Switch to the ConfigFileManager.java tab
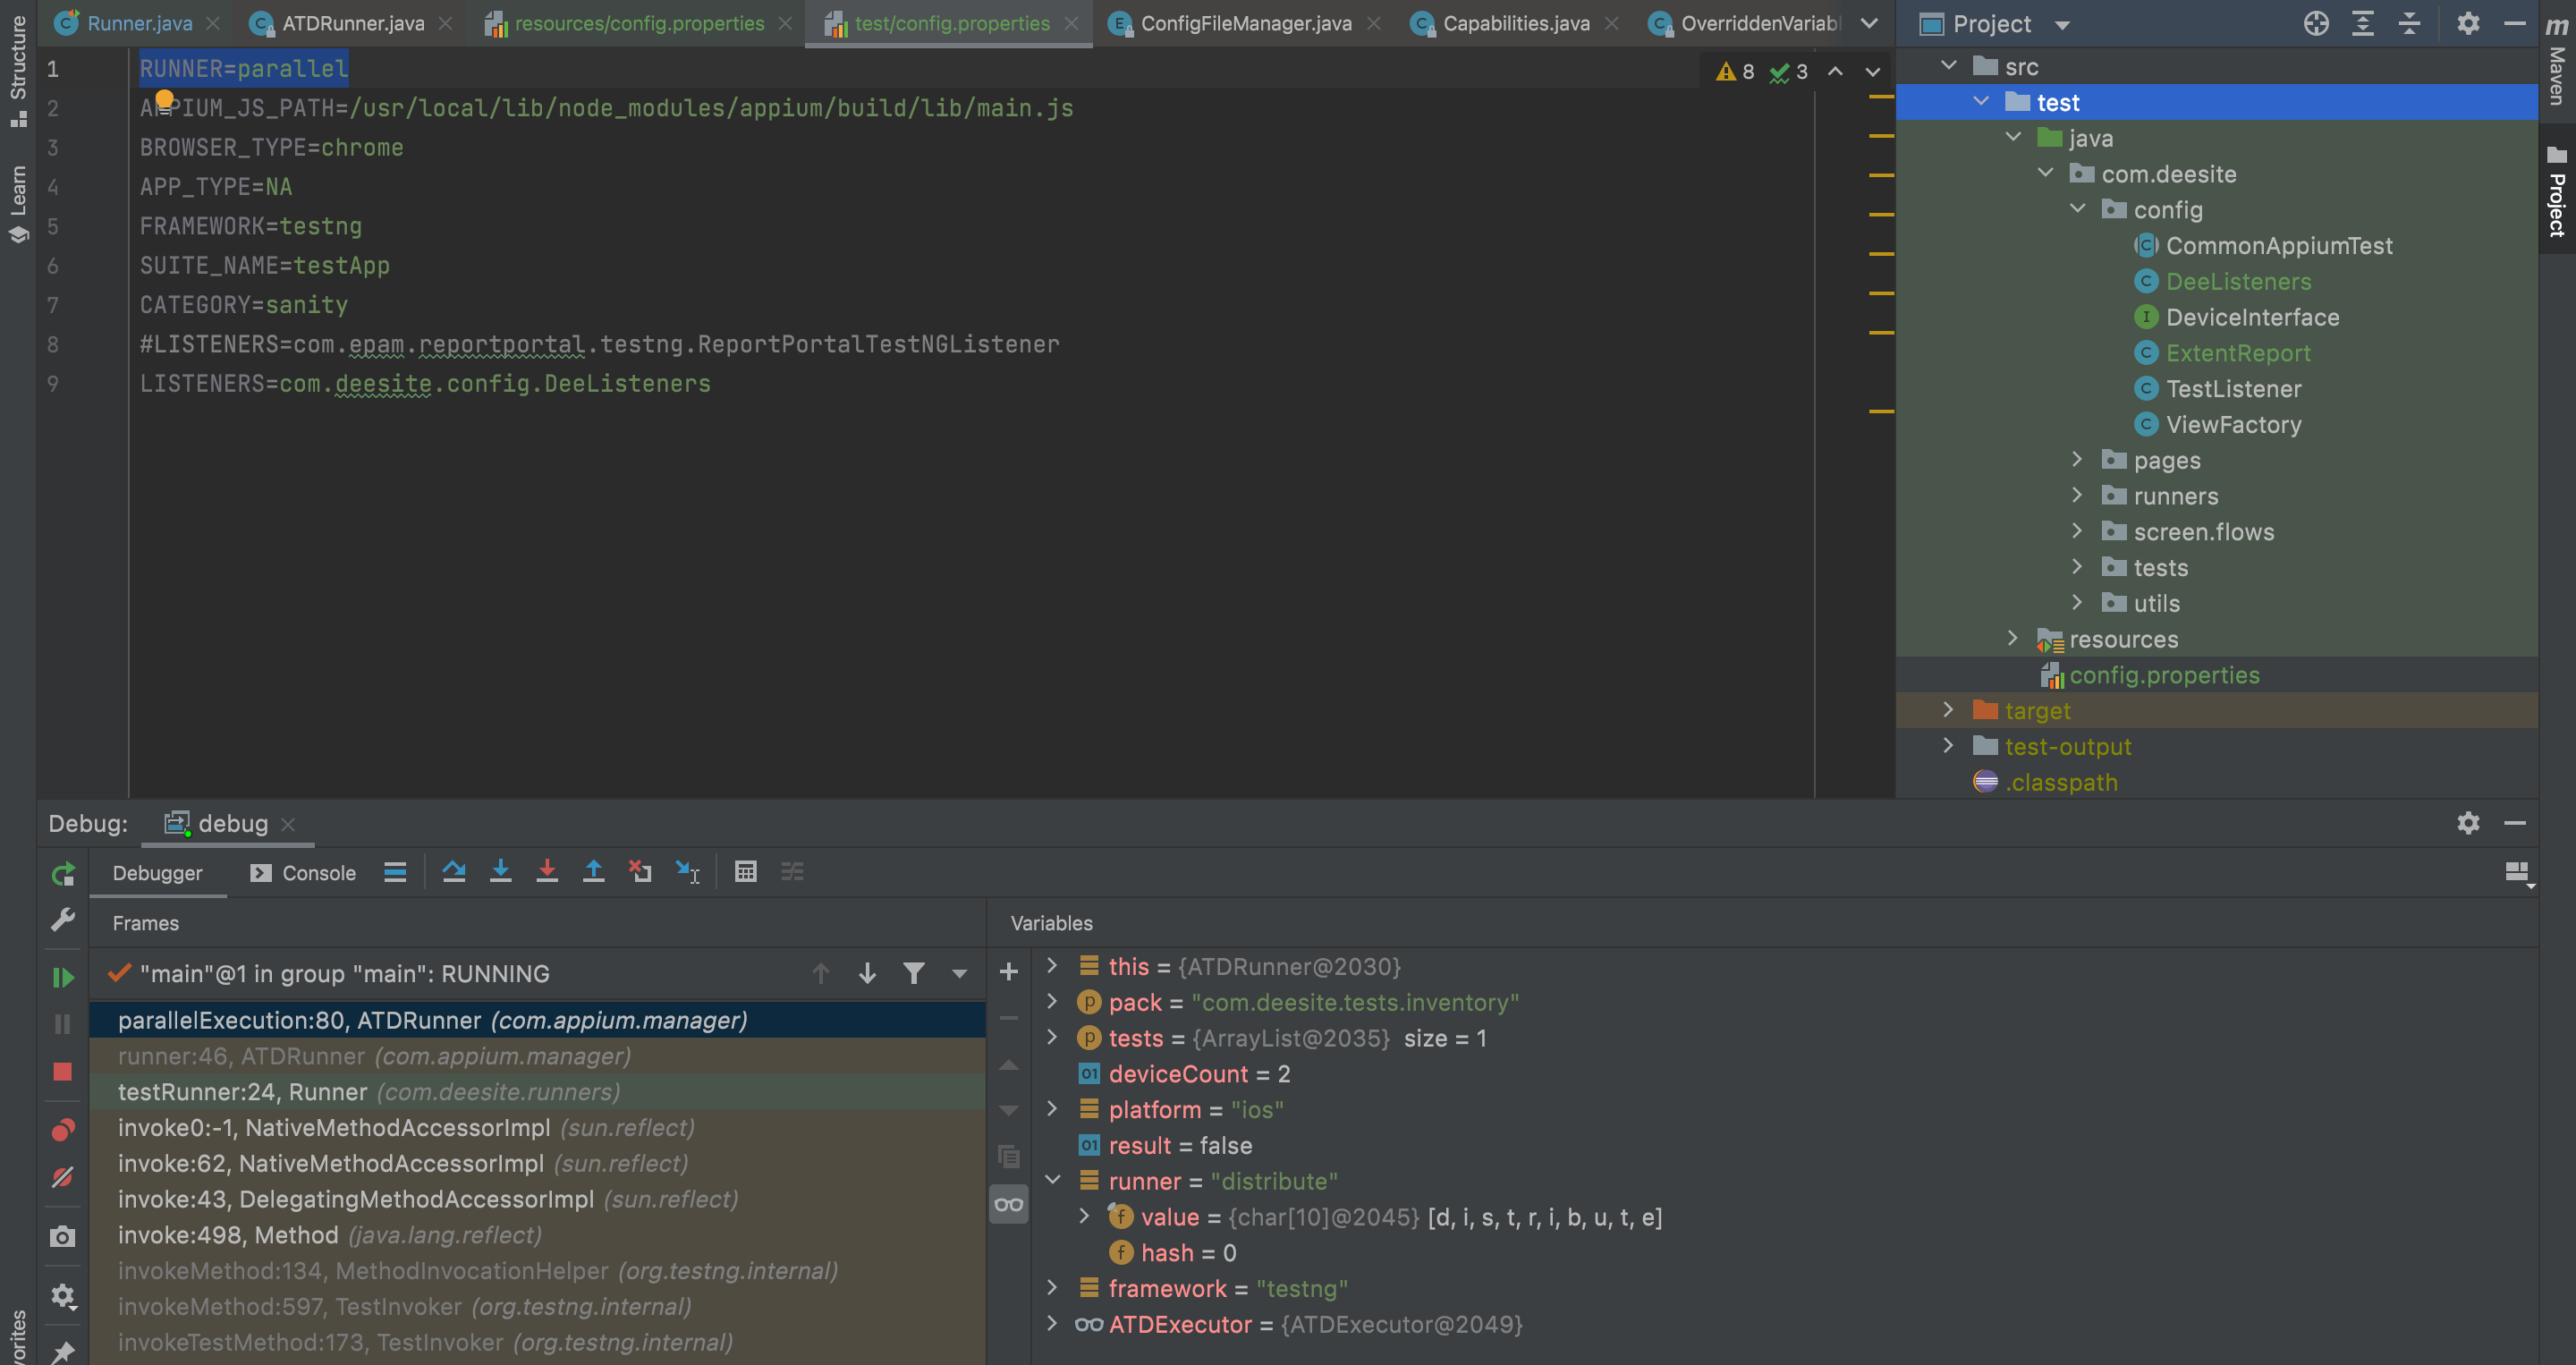 [x=1245, y=23]
